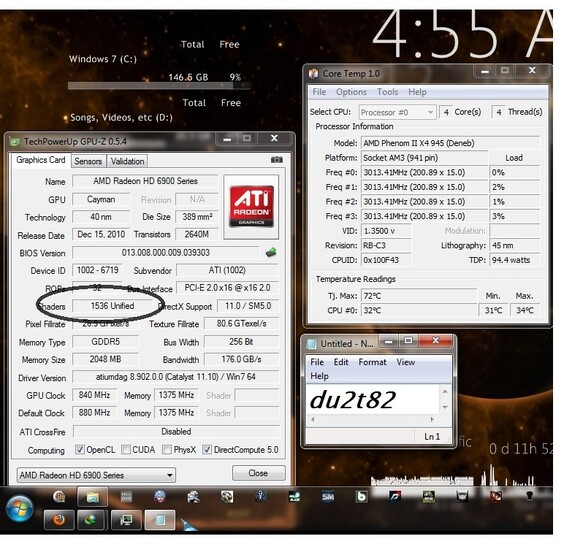Switch to the Sensors tab

(x=88, y=161)
